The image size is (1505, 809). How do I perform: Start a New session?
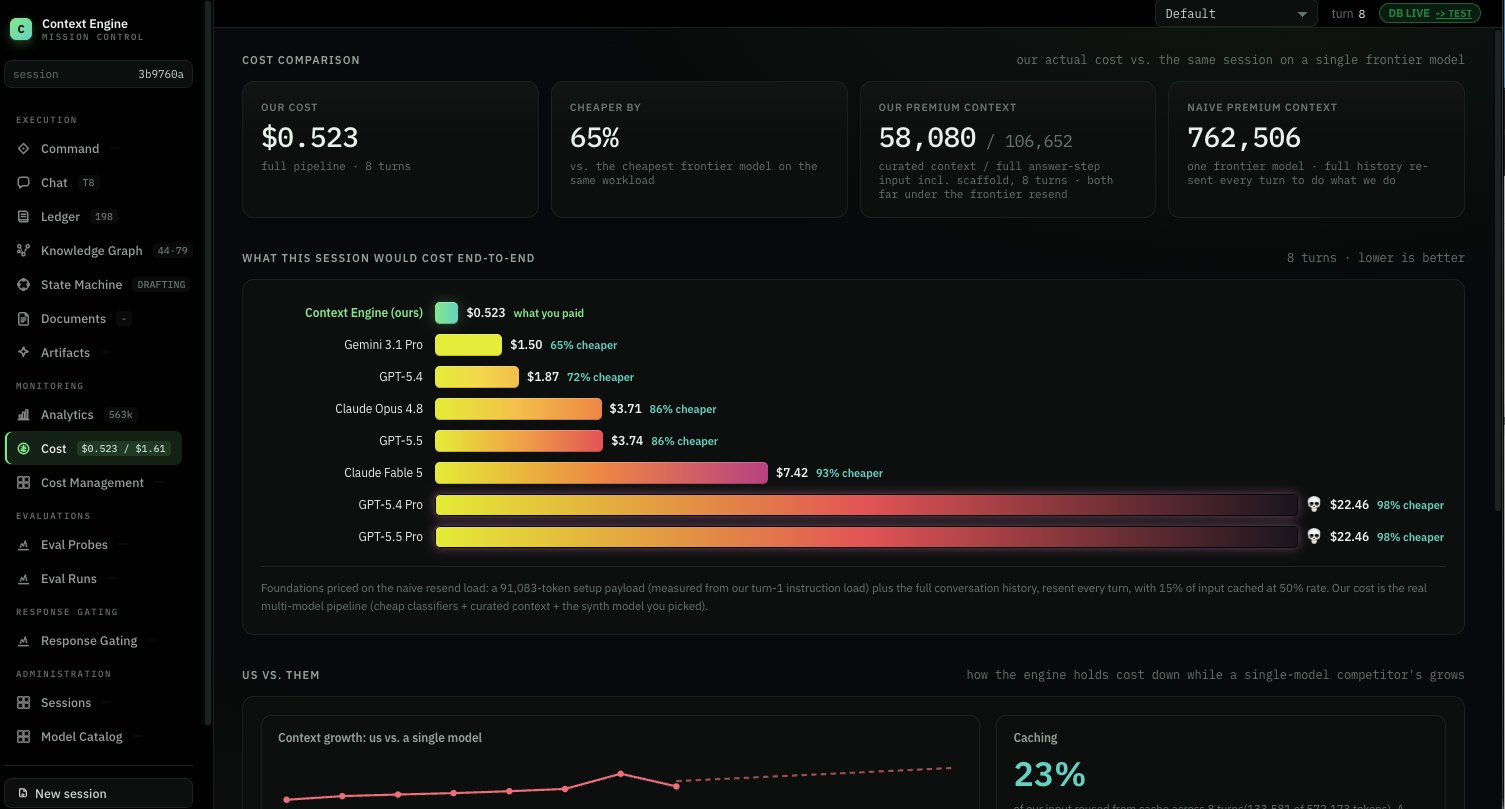click(x=98, y=794)
